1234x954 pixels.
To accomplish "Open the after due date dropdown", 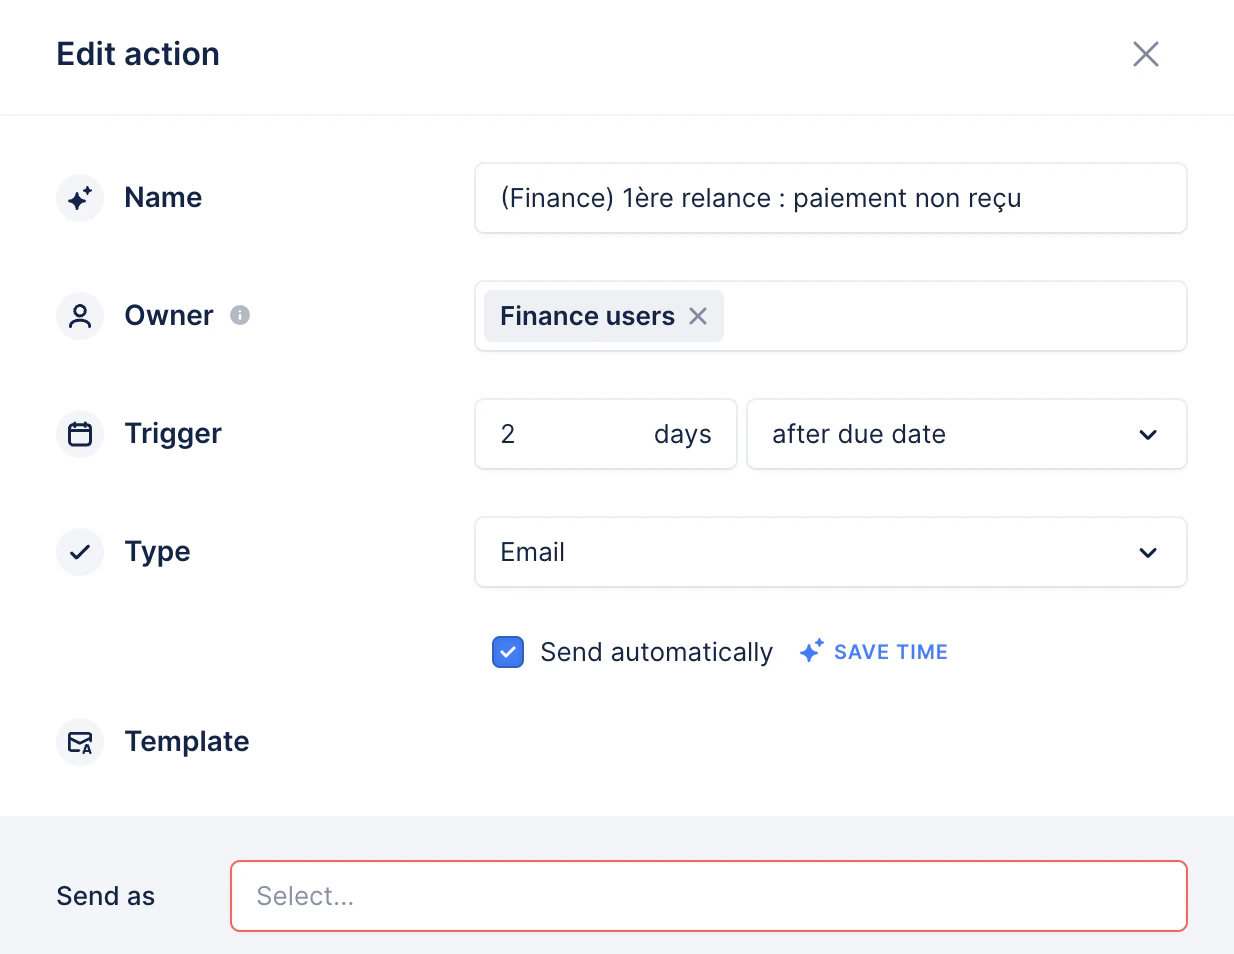I will [966, 434].
